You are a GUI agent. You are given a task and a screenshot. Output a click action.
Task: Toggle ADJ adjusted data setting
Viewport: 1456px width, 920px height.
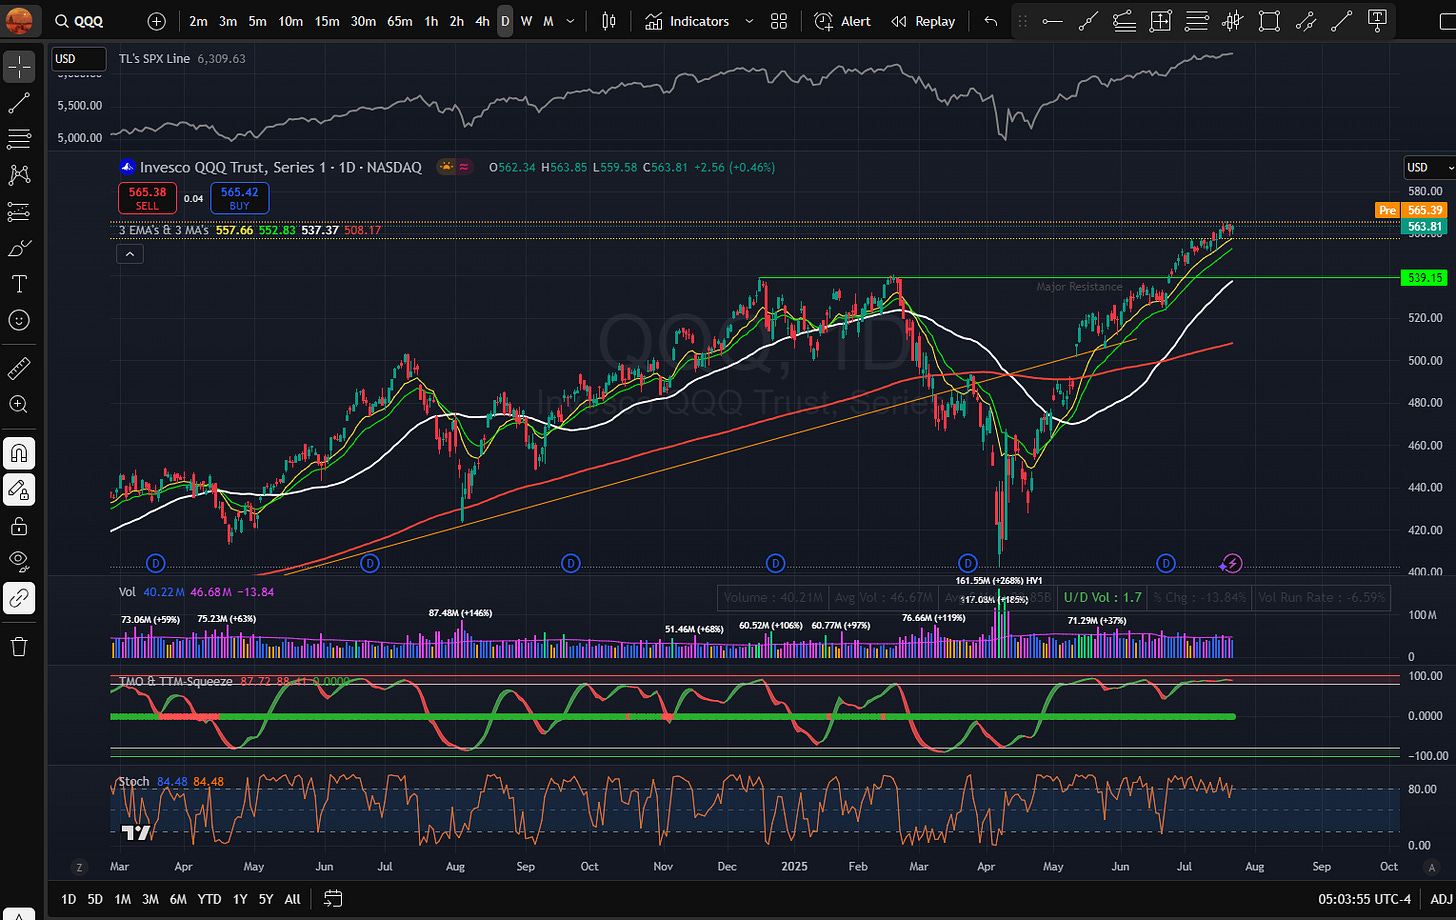click(x=1442, y=899)
